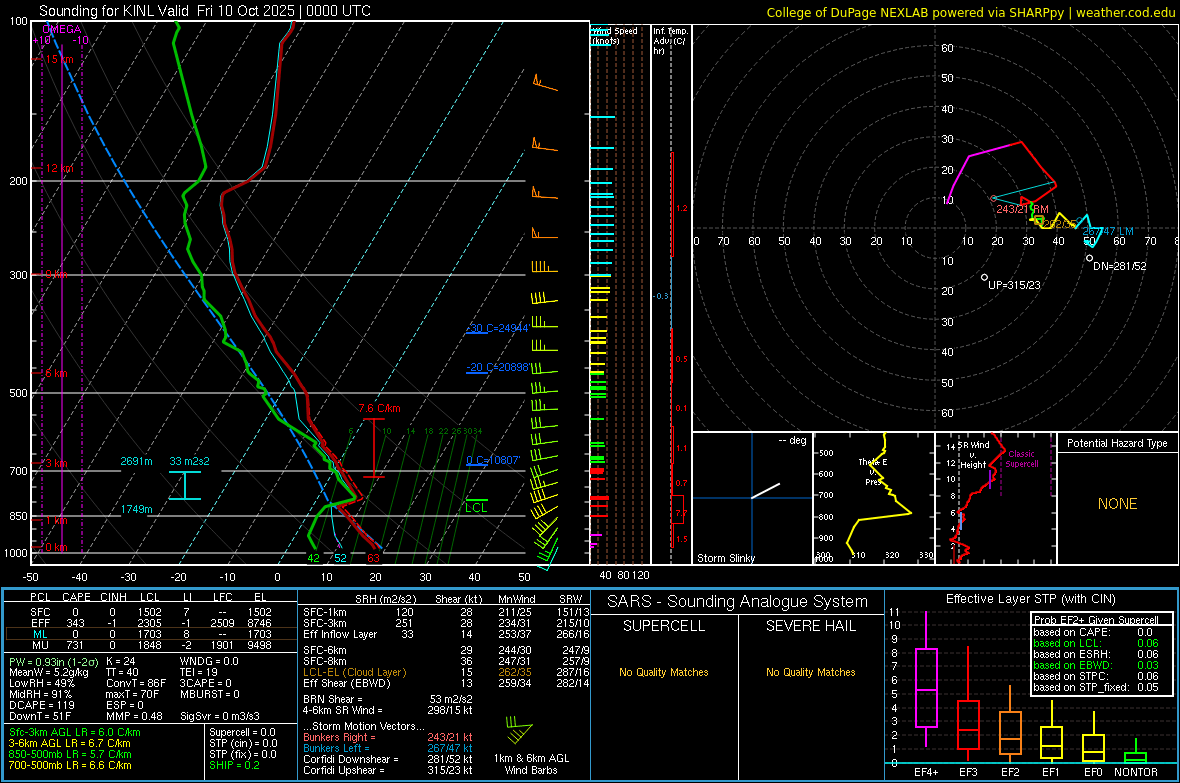
Task: Click the '267/47 LM' hodograph label
Action: (1108, 231)
